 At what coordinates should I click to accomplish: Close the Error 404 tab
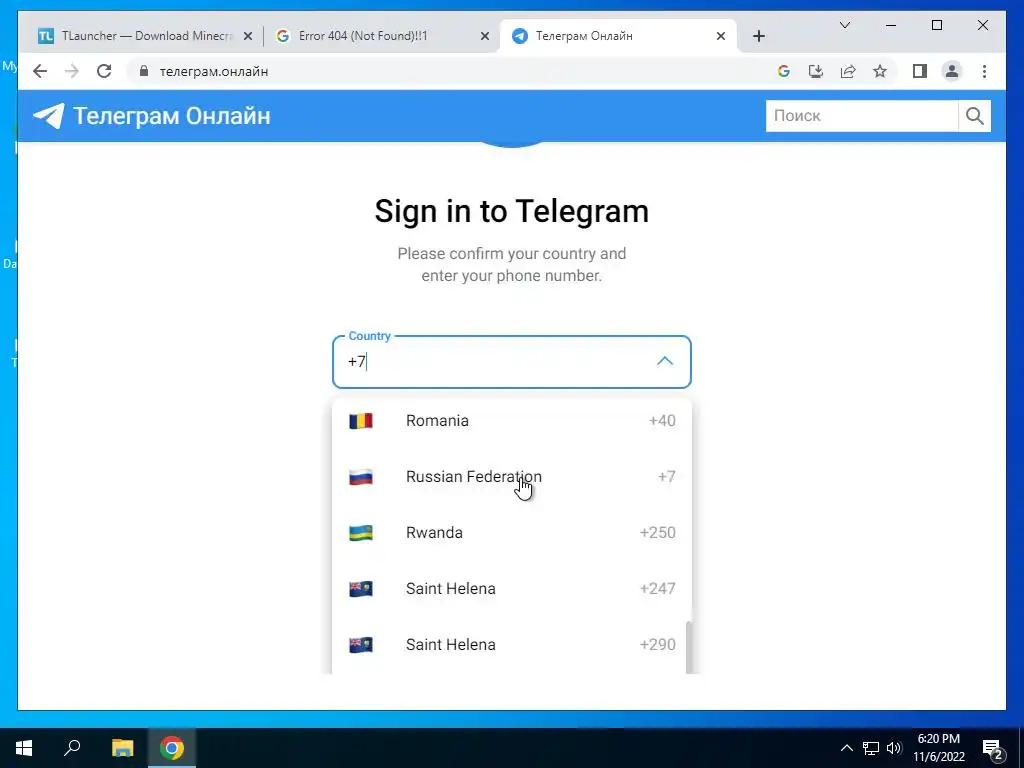(485, 37)
